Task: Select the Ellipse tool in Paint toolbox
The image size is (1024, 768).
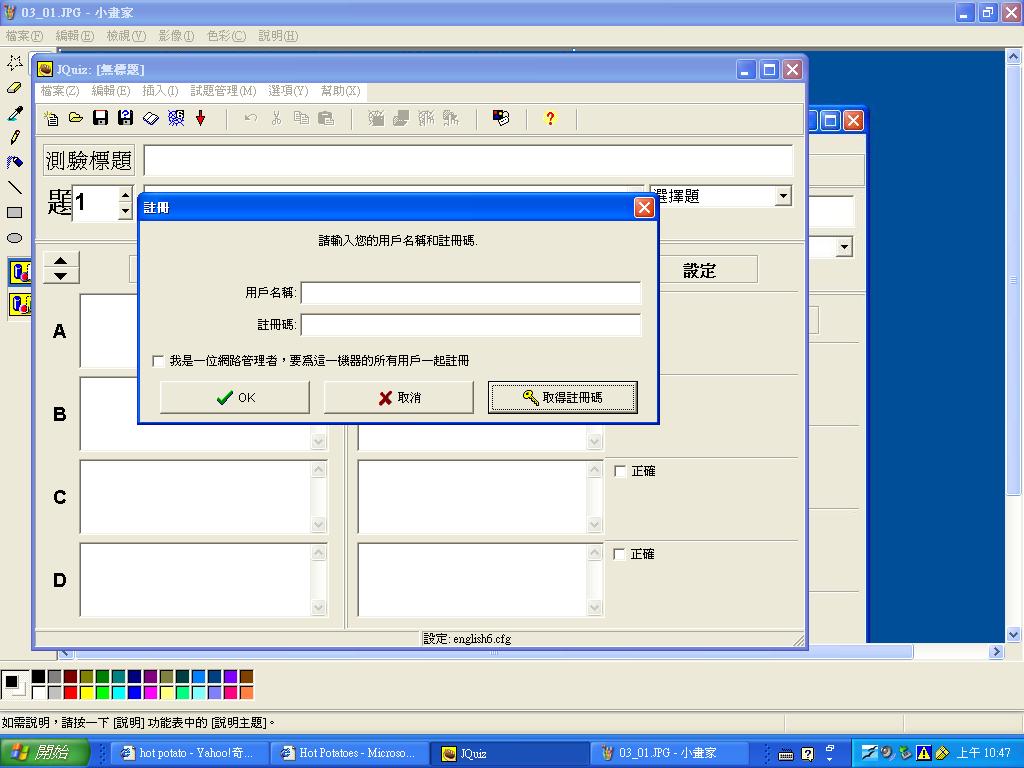Action: point(15,238)
